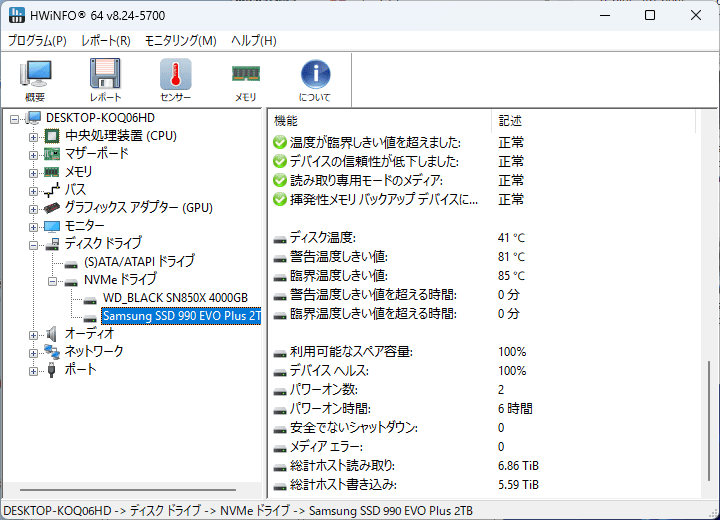
Task: Open the 概要 summary toolbar icon
Action: pos(35,79)
